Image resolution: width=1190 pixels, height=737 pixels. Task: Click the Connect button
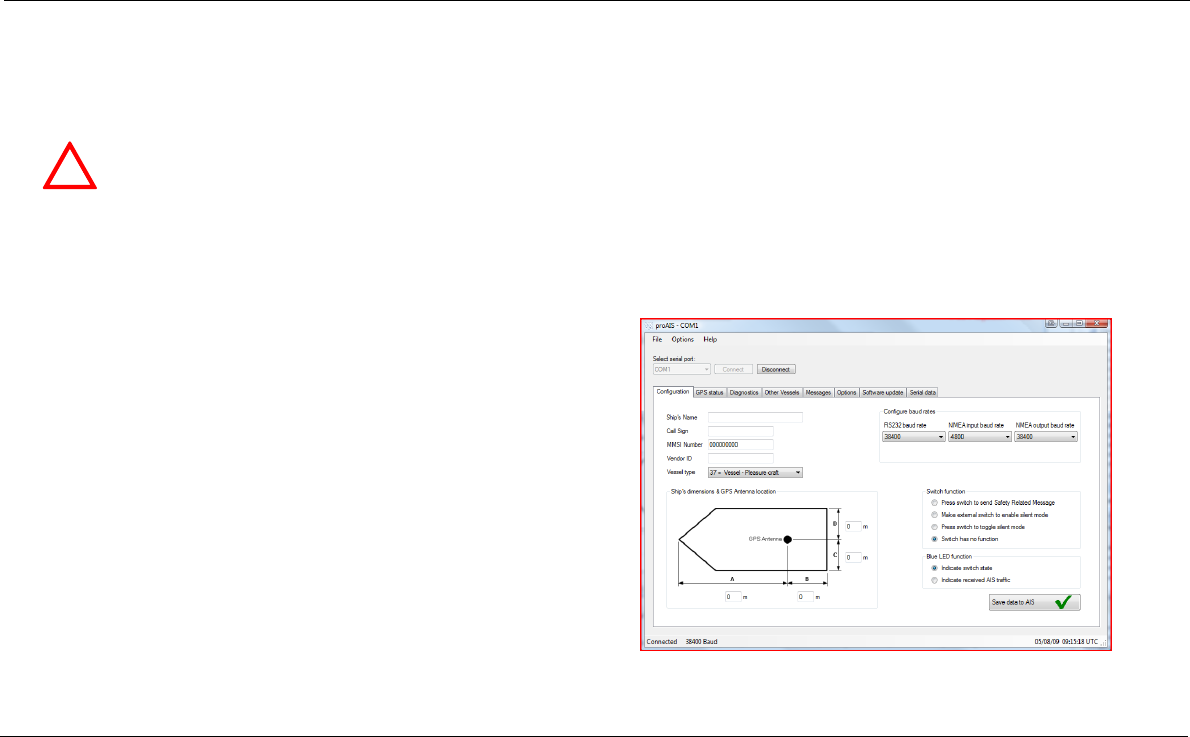[x=733, y=370]
